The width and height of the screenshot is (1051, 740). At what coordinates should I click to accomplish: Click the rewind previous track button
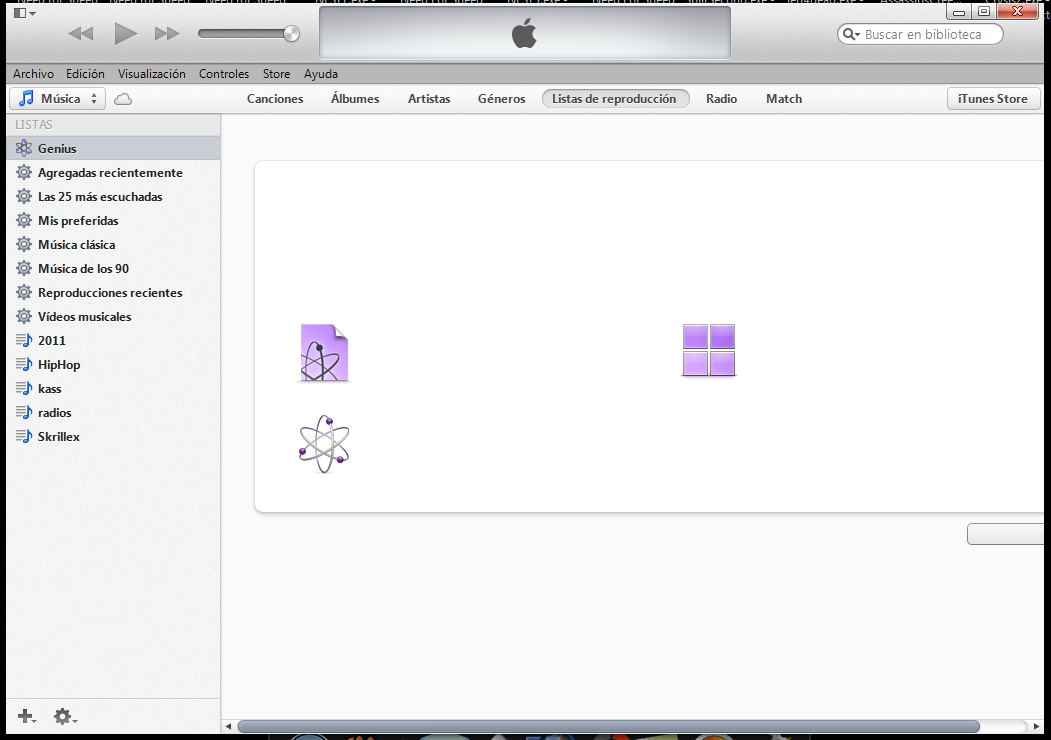click(x=81, y=34)
